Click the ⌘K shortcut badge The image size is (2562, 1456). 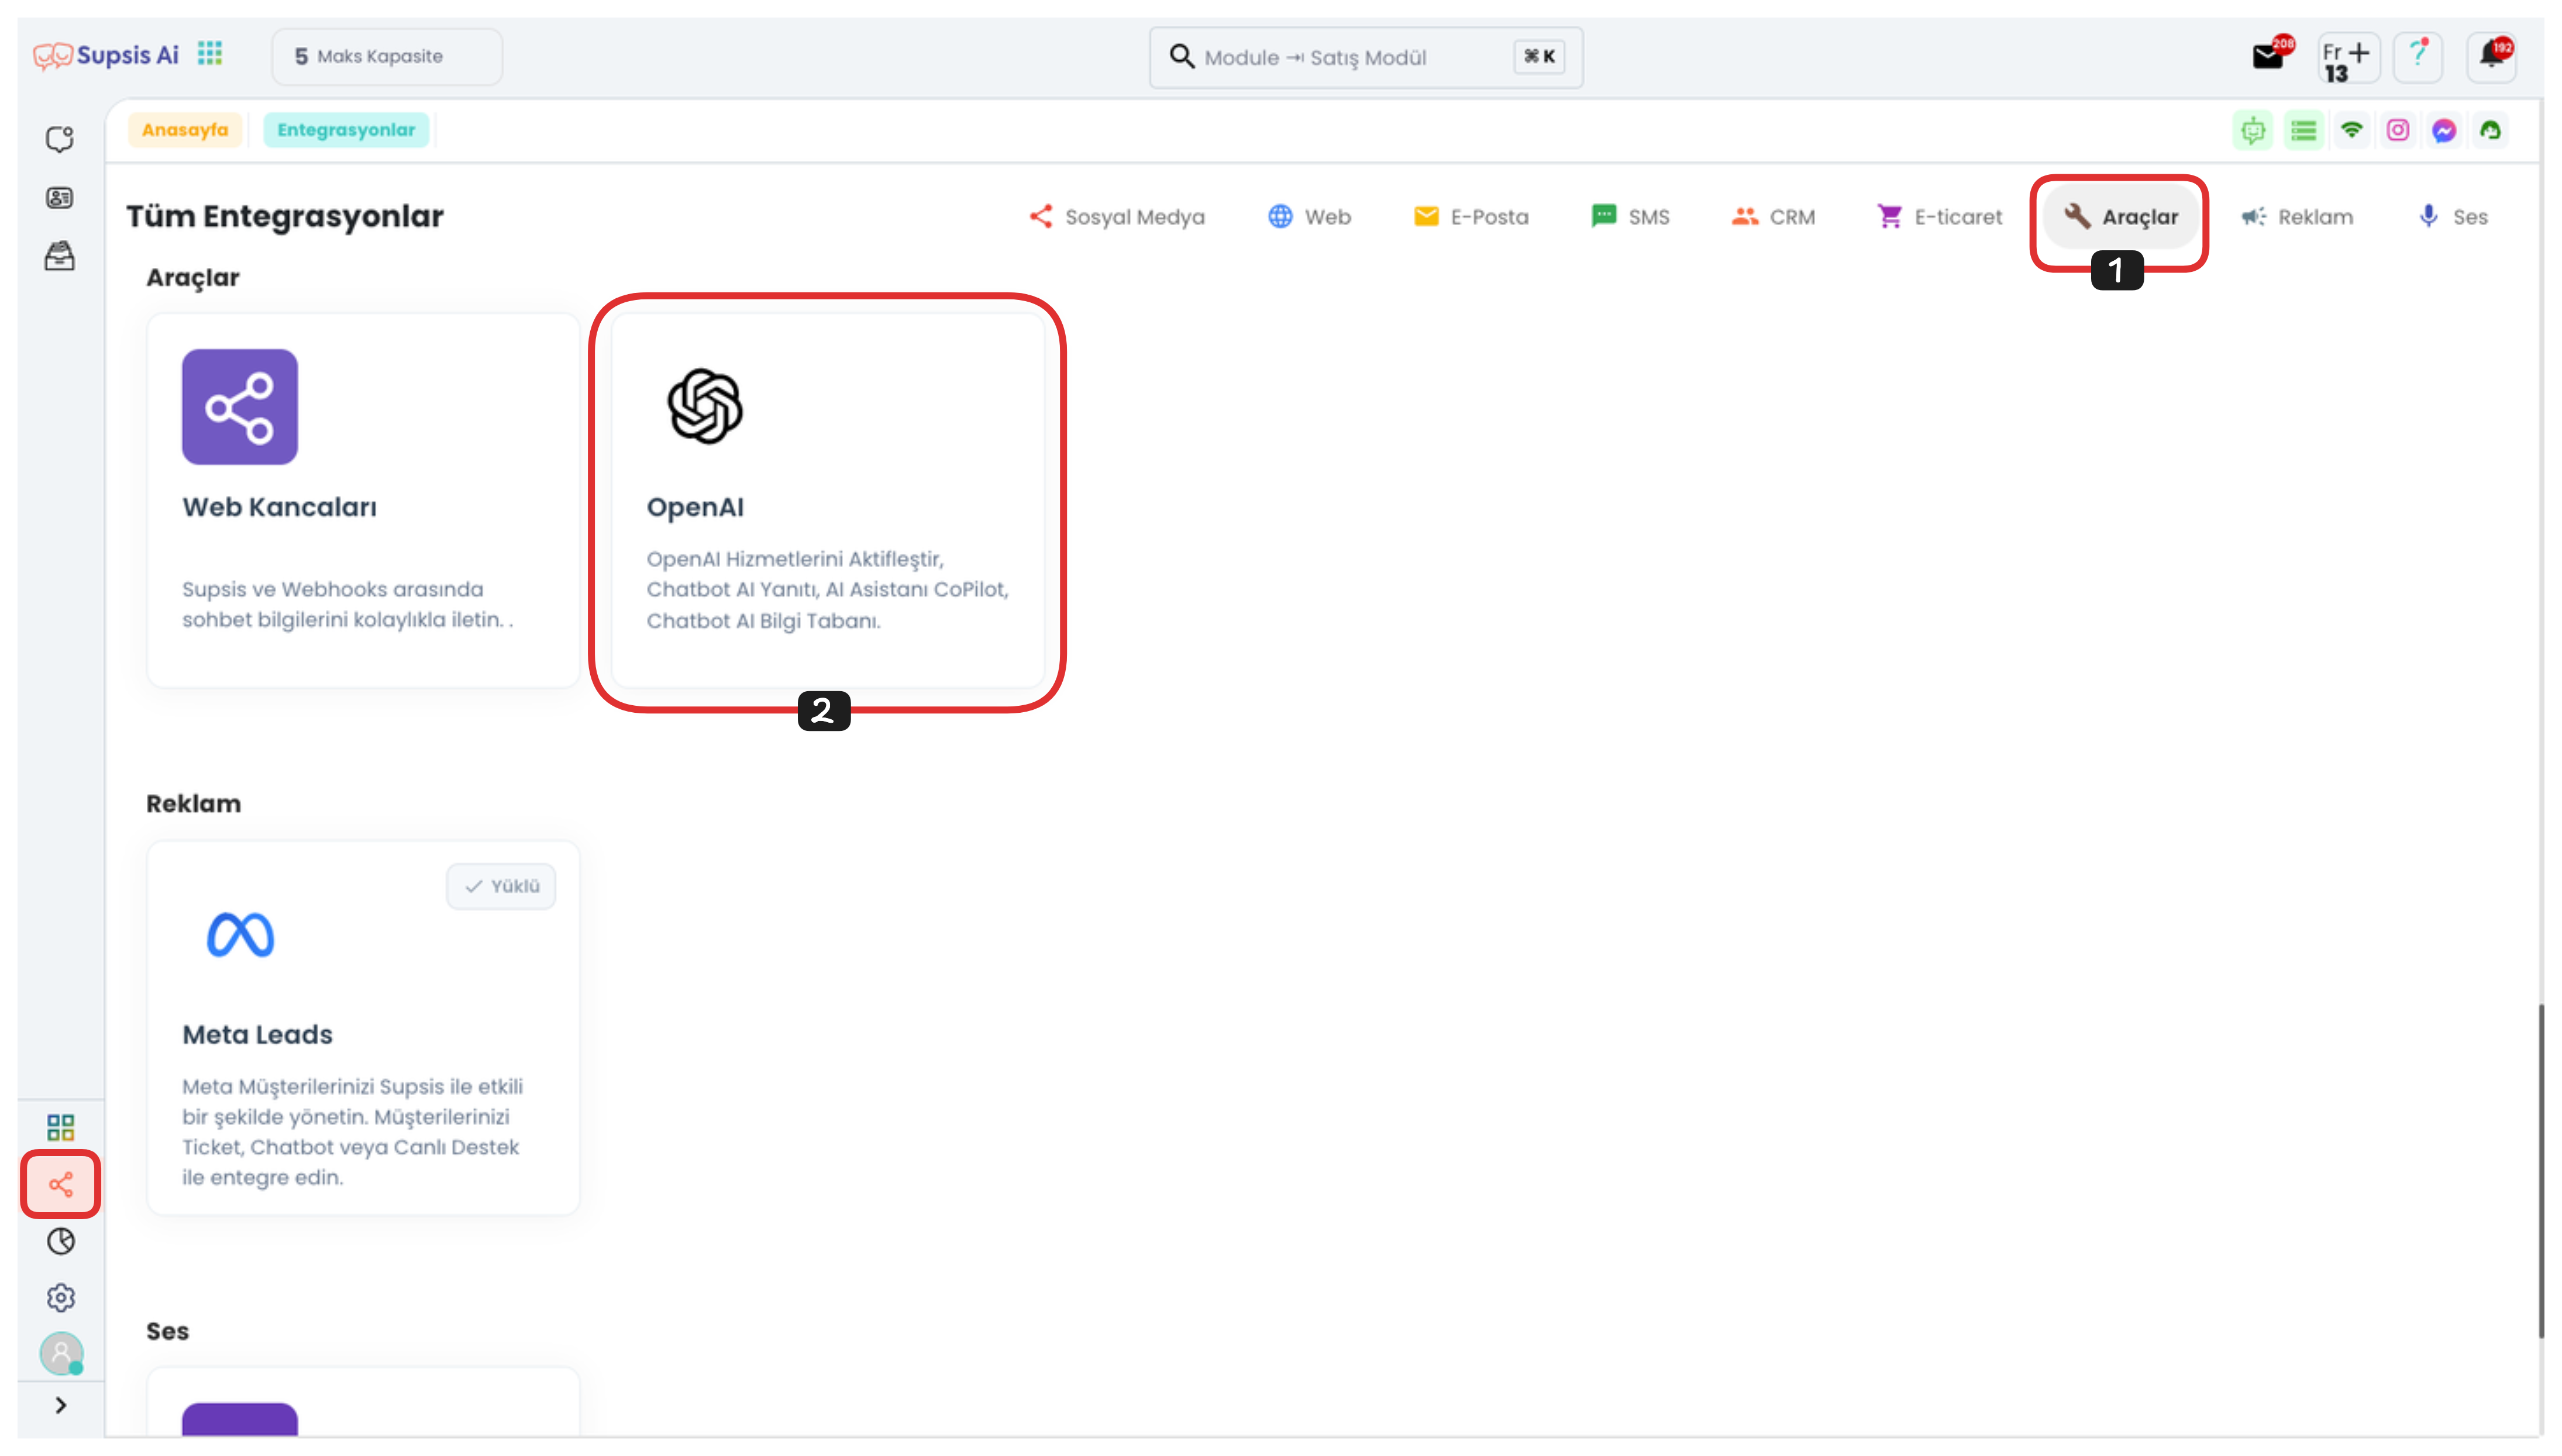coord(1539,57)
